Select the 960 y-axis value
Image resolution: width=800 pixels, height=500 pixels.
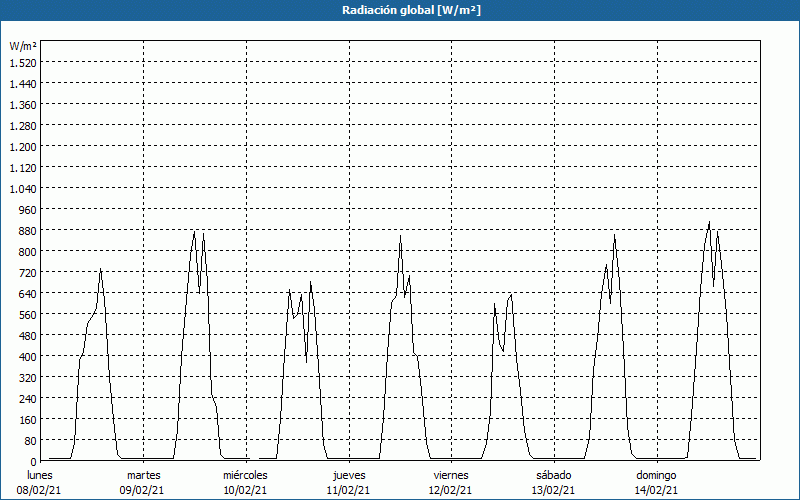tap(28, 210)
